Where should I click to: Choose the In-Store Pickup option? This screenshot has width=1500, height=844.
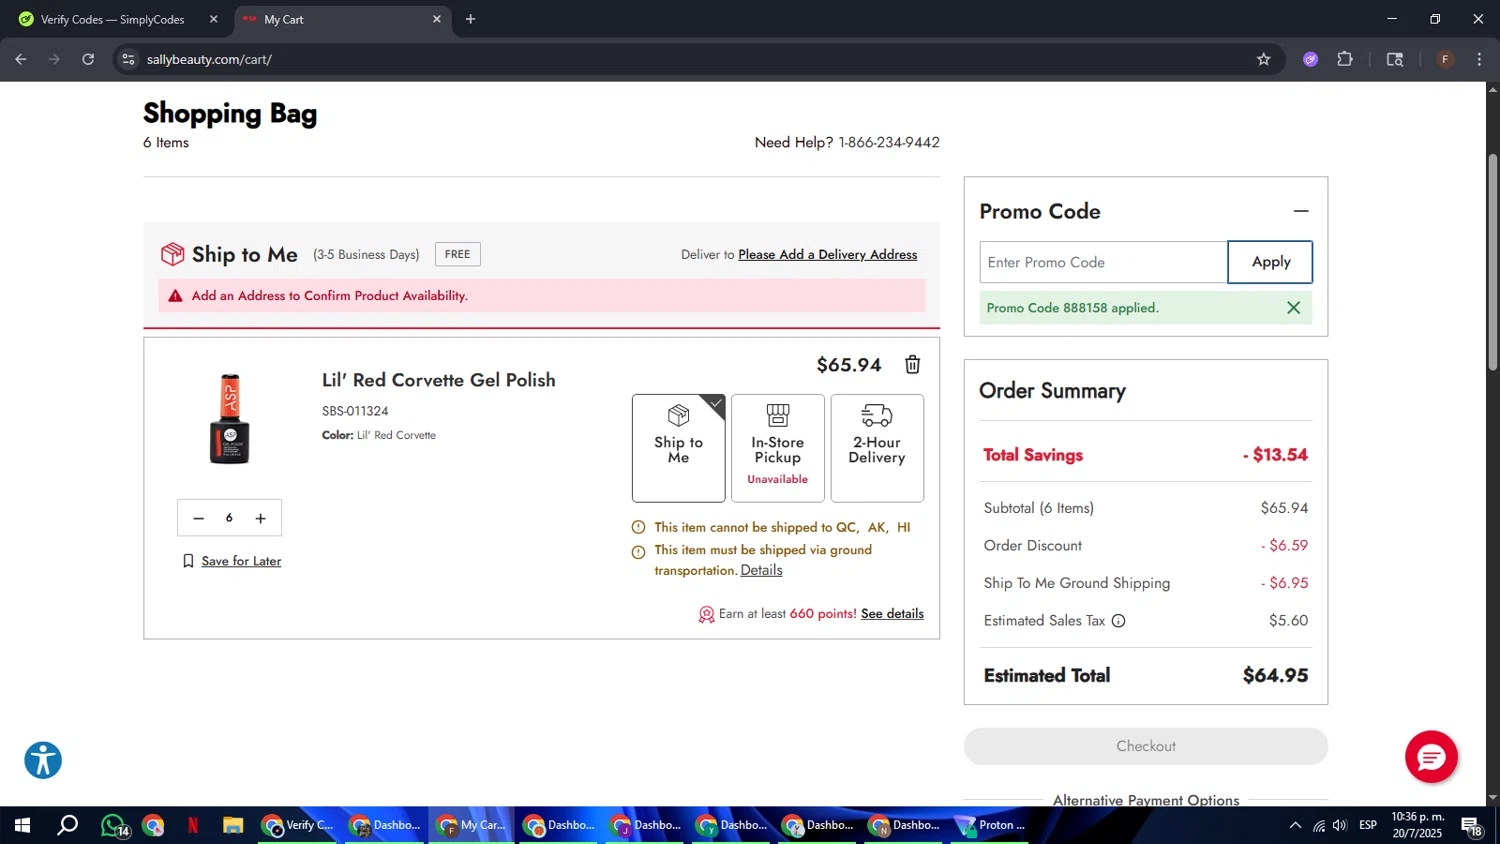[x=777, y=448]
